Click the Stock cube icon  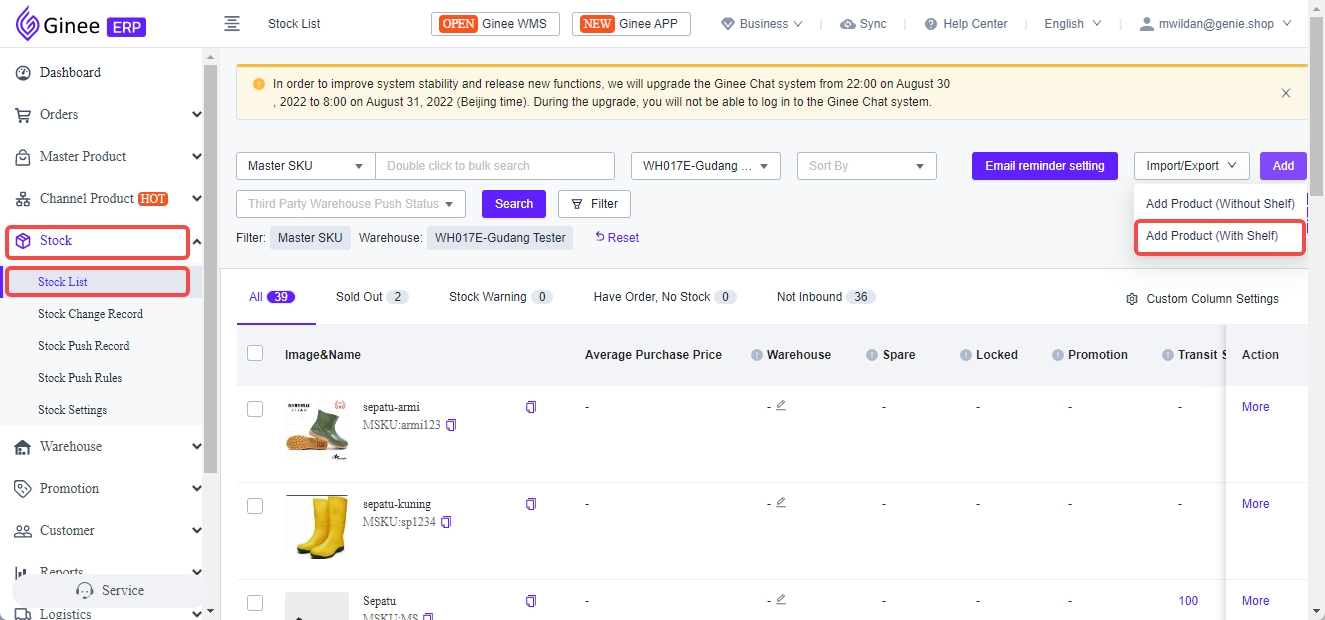pos(23,241)
